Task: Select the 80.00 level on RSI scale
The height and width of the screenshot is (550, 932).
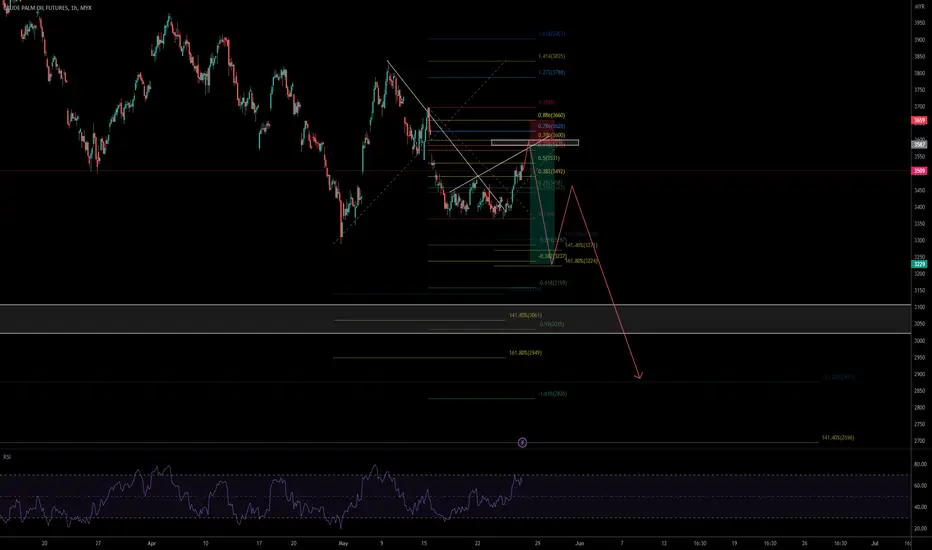Action: (x=919, y=464)
